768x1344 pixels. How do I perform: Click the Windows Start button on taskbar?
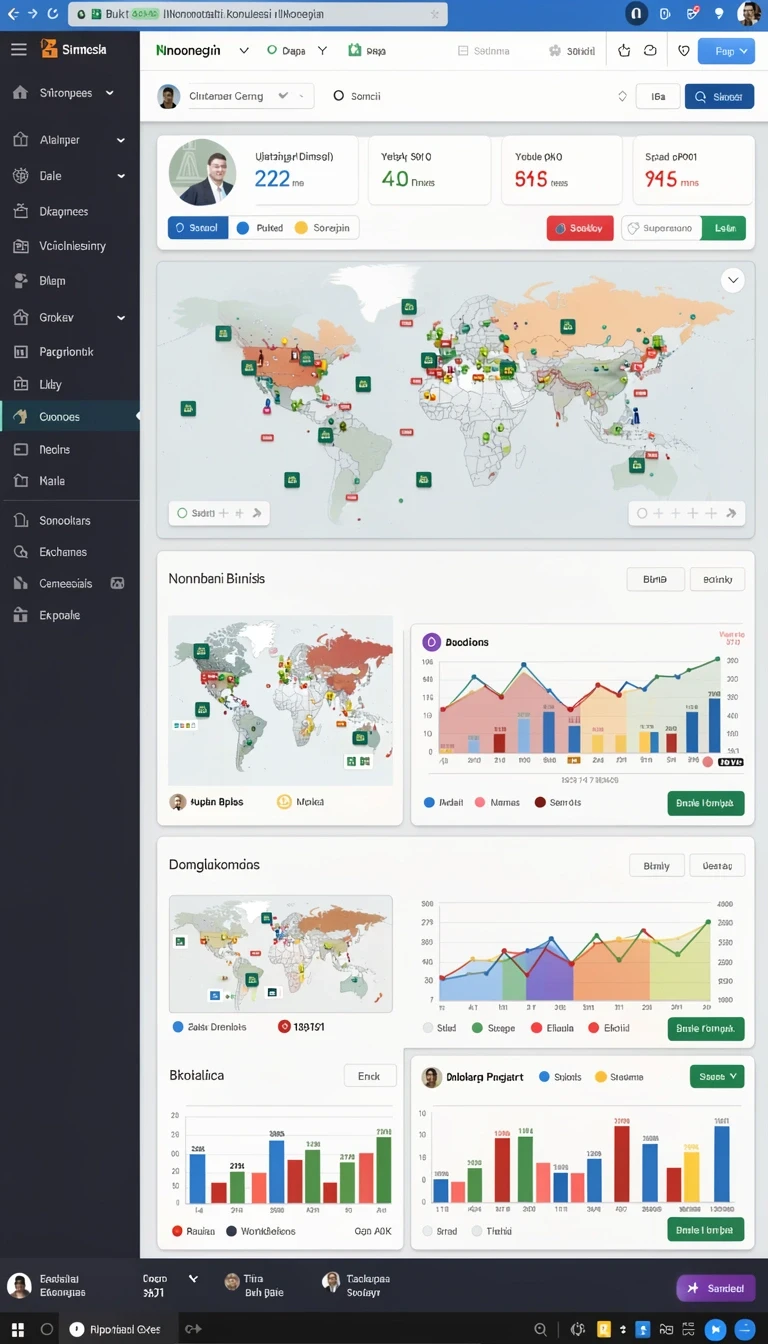17,1329
